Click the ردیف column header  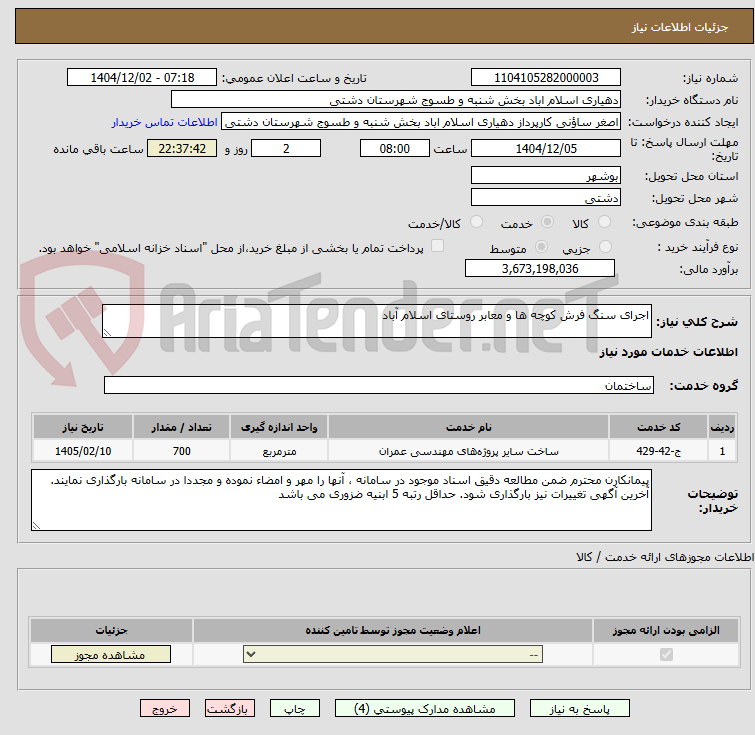pos(722,427)
